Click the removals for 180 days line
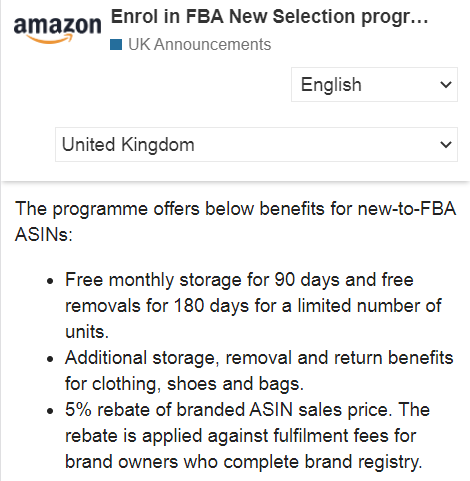This screenshot has height=481, width=470. [253, 306]
